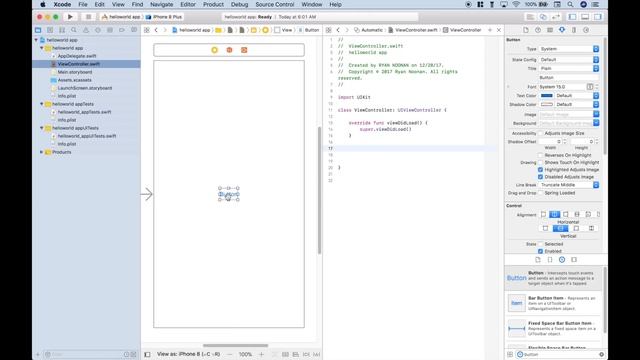Collapse the helloworld appTests group
The width and height of the screenshot is (640, 360).
coord(42,104)
